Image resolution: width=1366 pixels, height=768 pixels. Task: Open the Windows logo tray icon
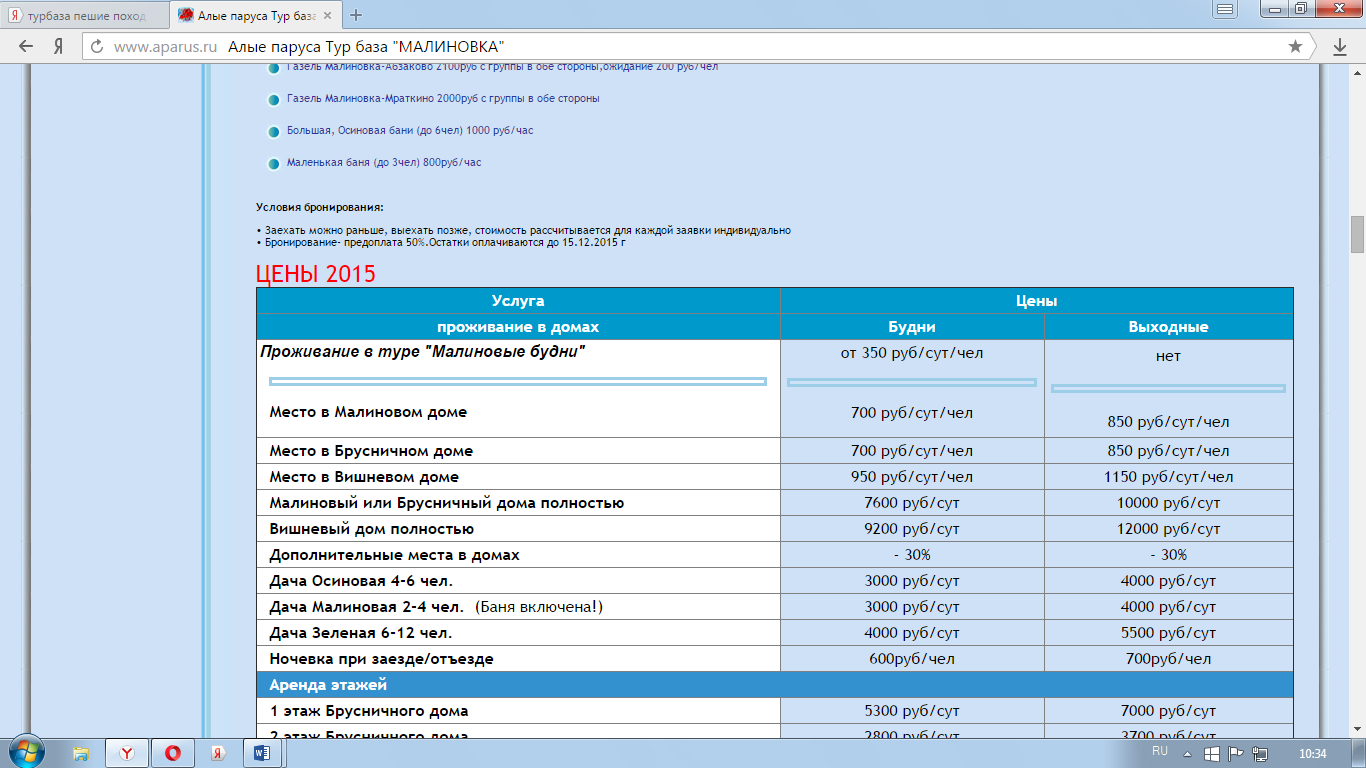(x=1211, y=753)
